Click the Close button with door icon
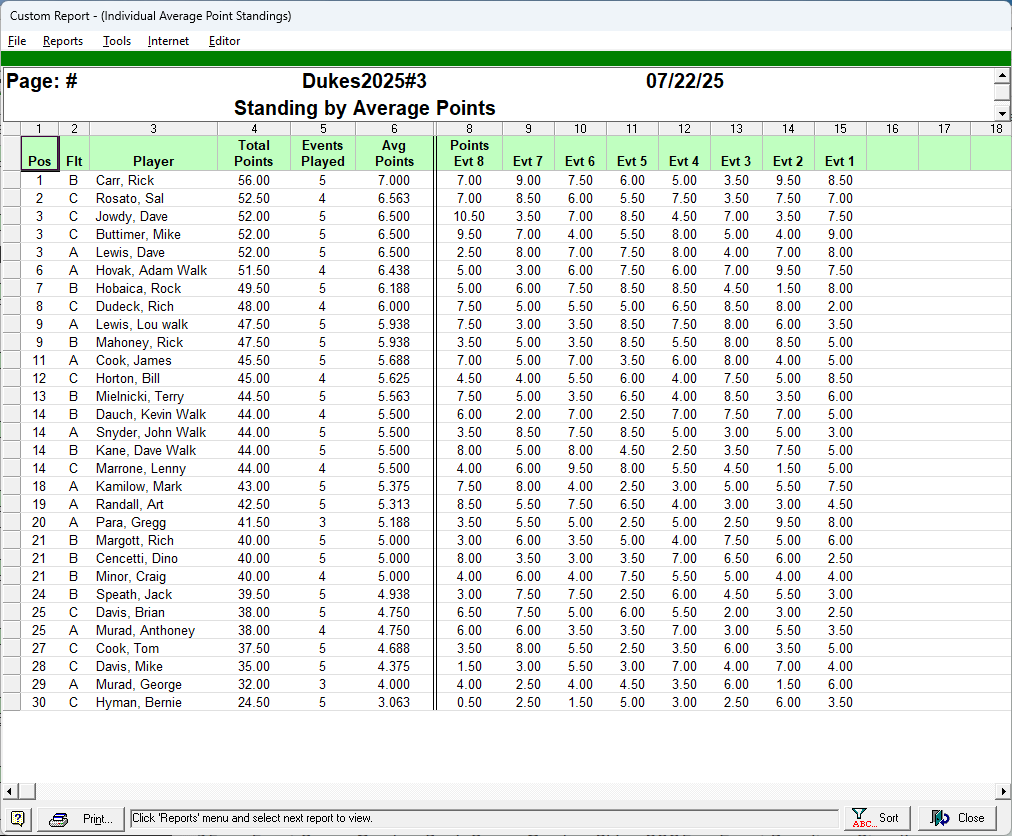Image resolution: width=1012 pixels, height=836 pixels. (958, 818)
